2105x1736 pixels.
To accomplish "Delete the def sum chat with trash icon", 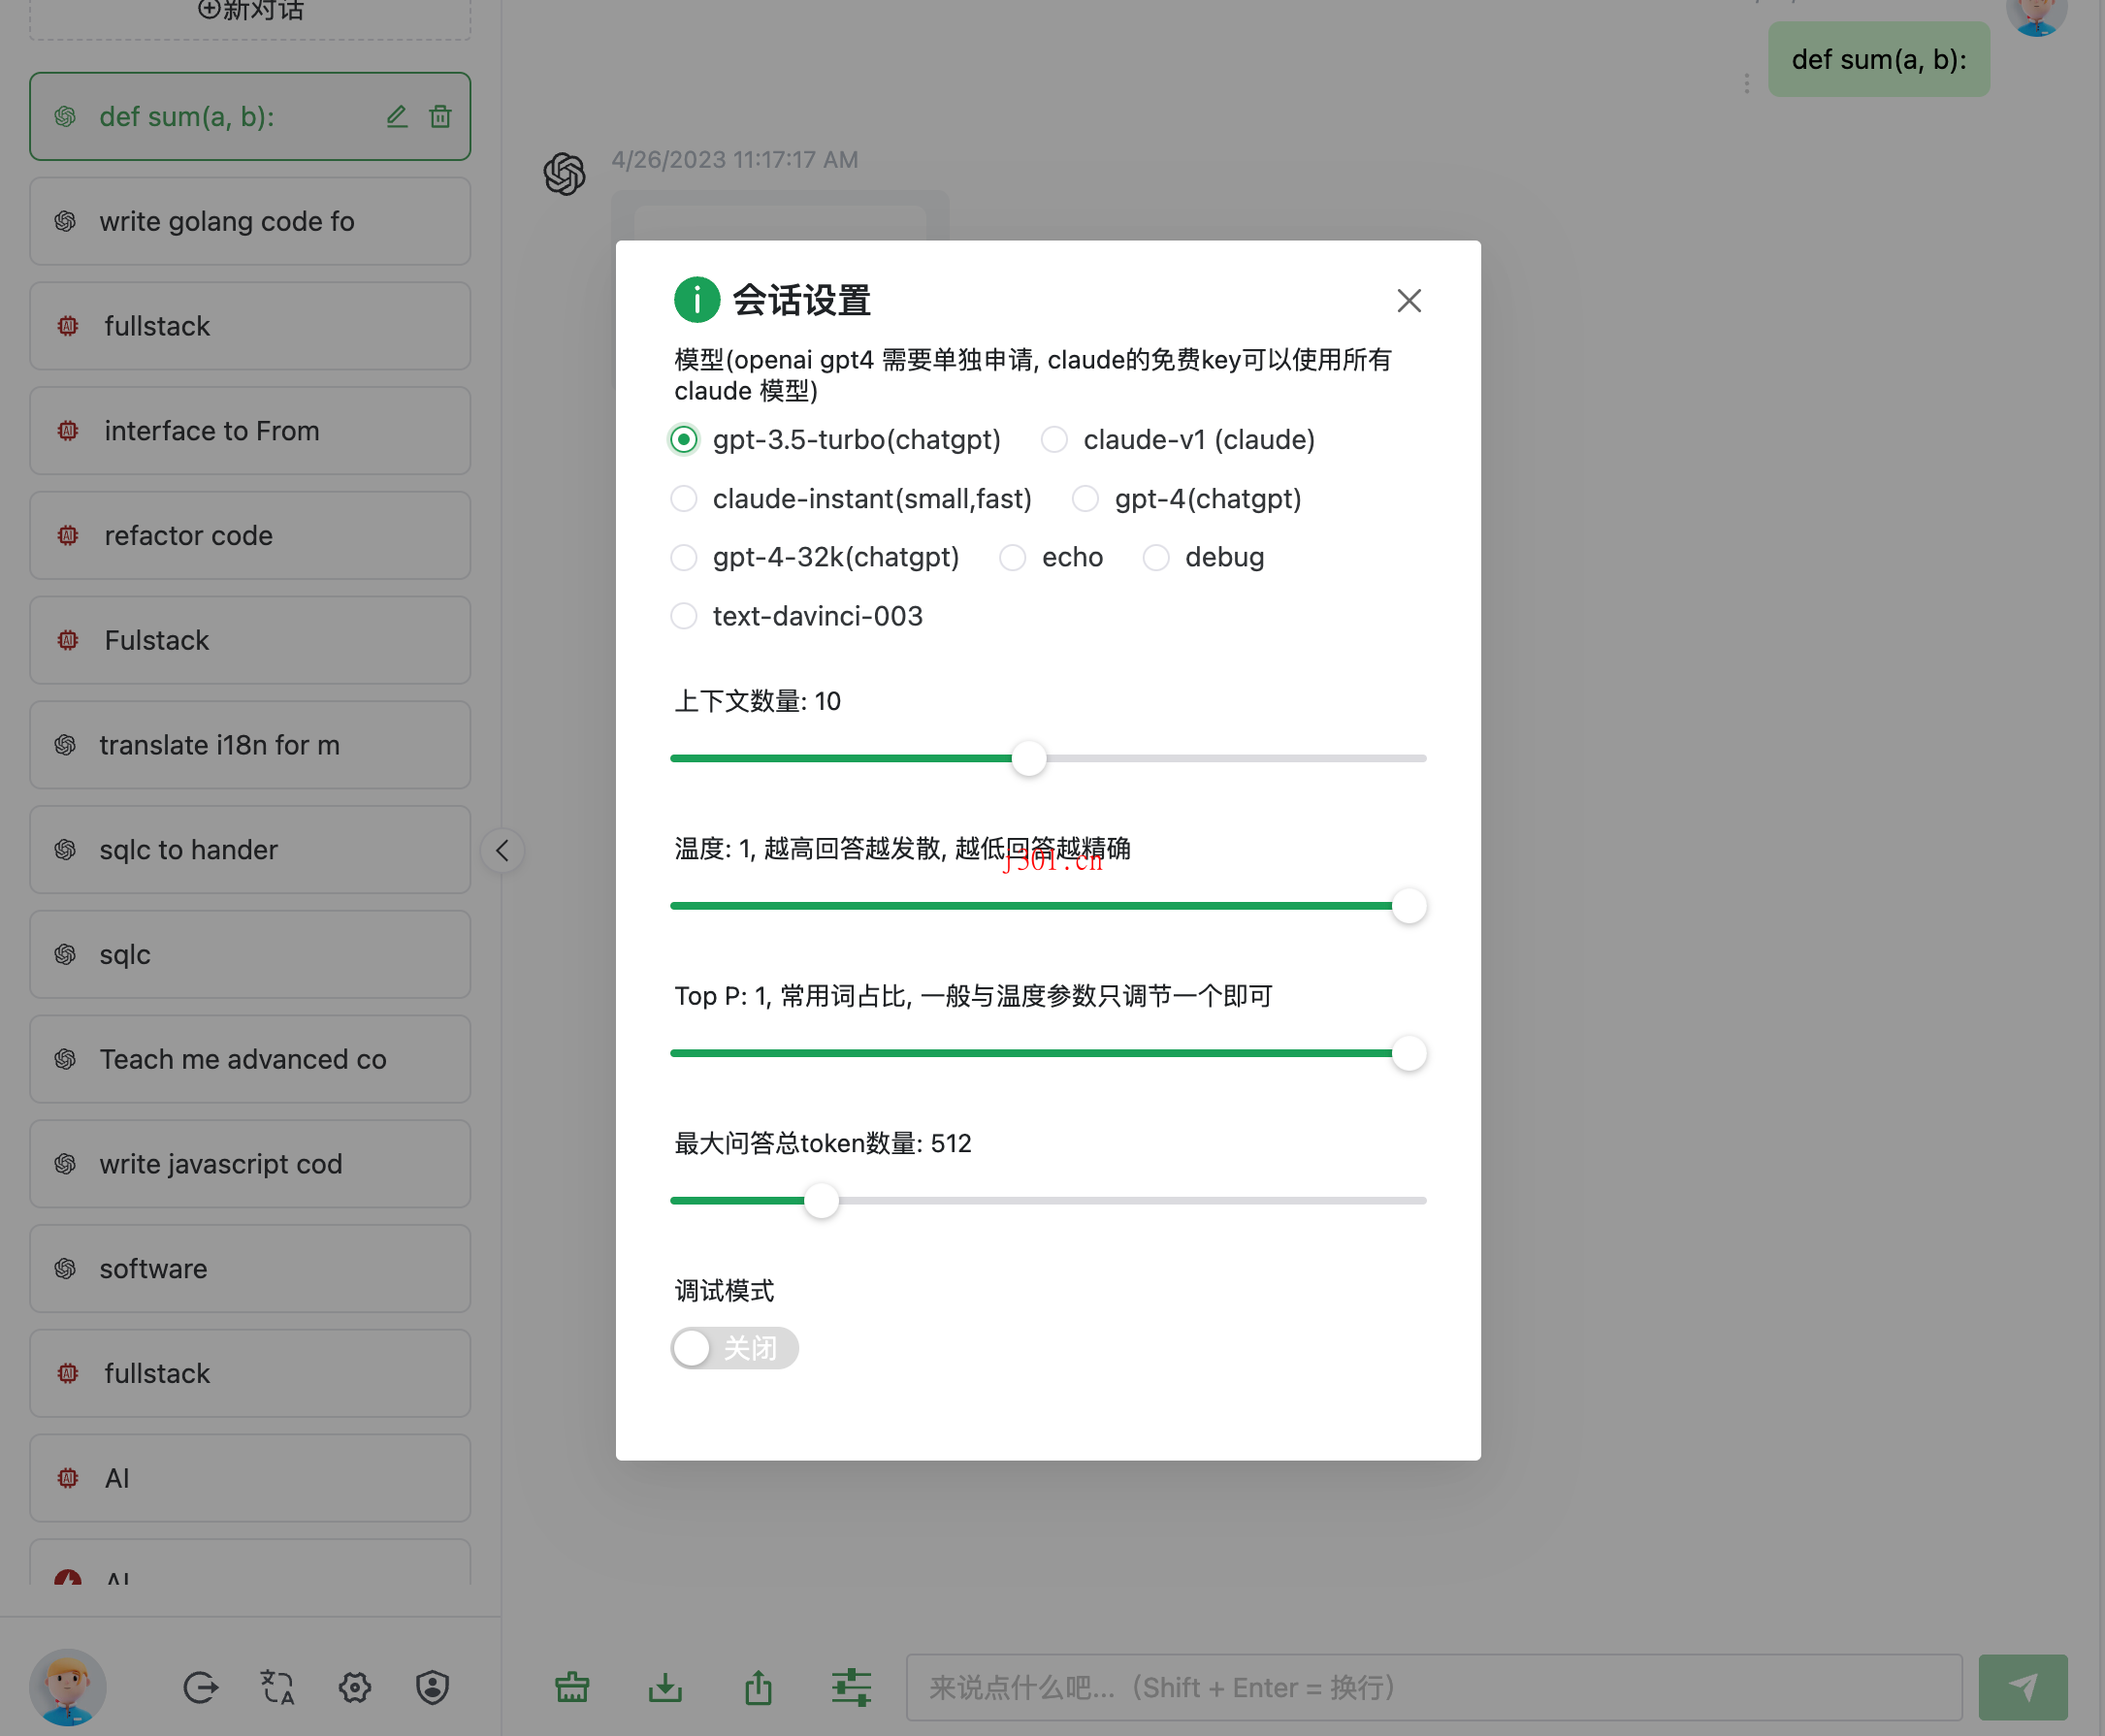I will coord(440,116).
